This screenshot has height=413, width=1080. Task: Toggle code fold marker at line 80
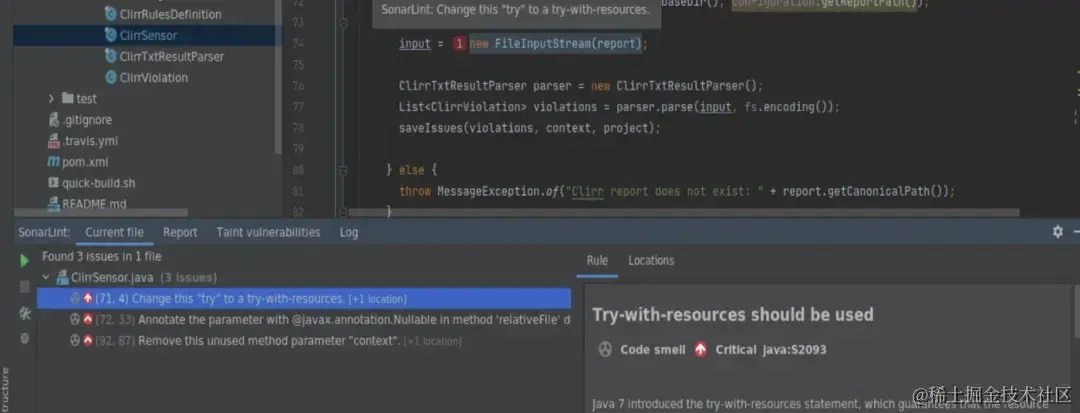click(x=344, y=170)
